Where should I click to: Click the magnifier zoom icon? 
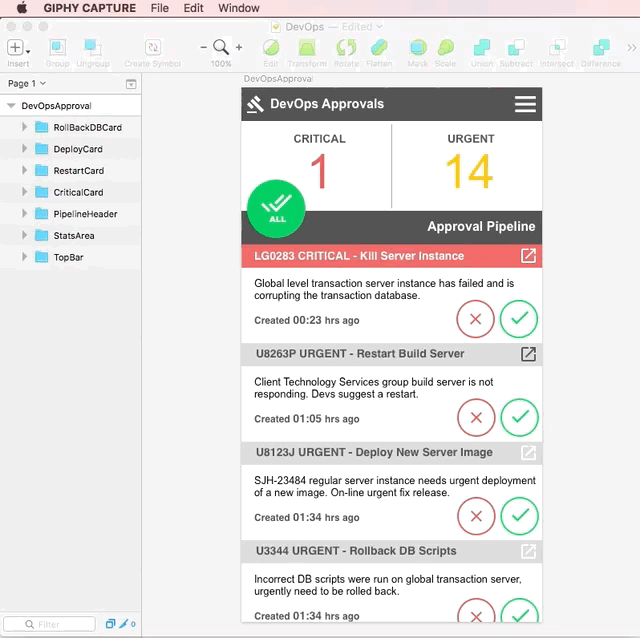click(x=221, y=47)
